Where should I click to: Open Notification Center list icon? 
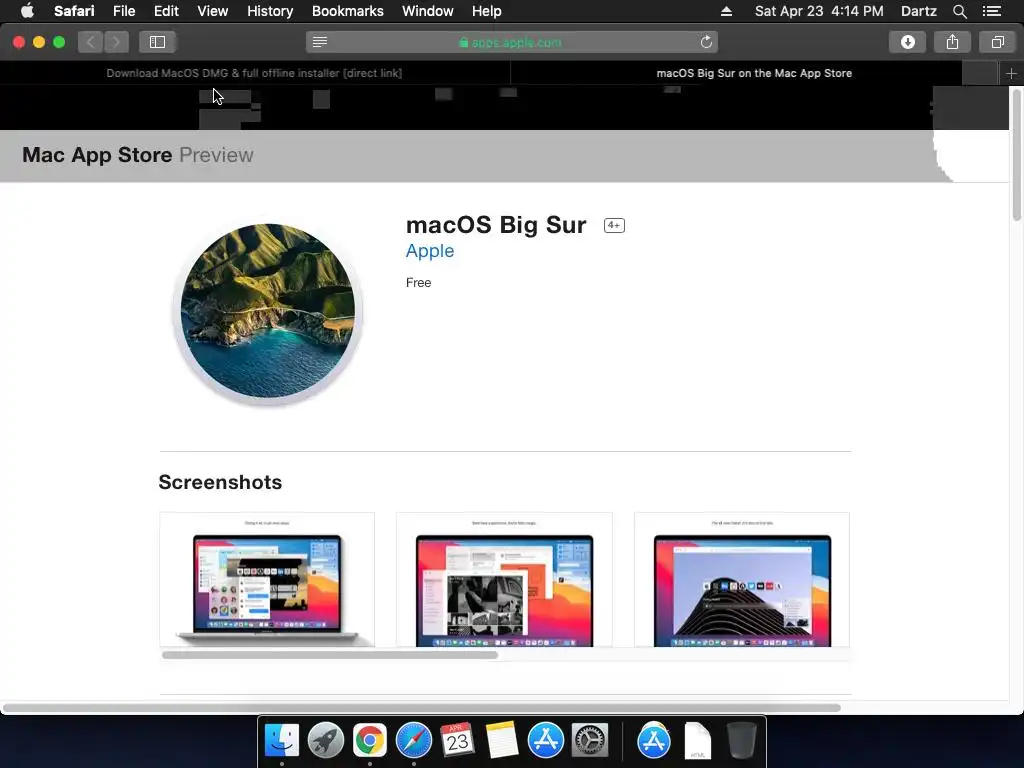coord(992,11)
